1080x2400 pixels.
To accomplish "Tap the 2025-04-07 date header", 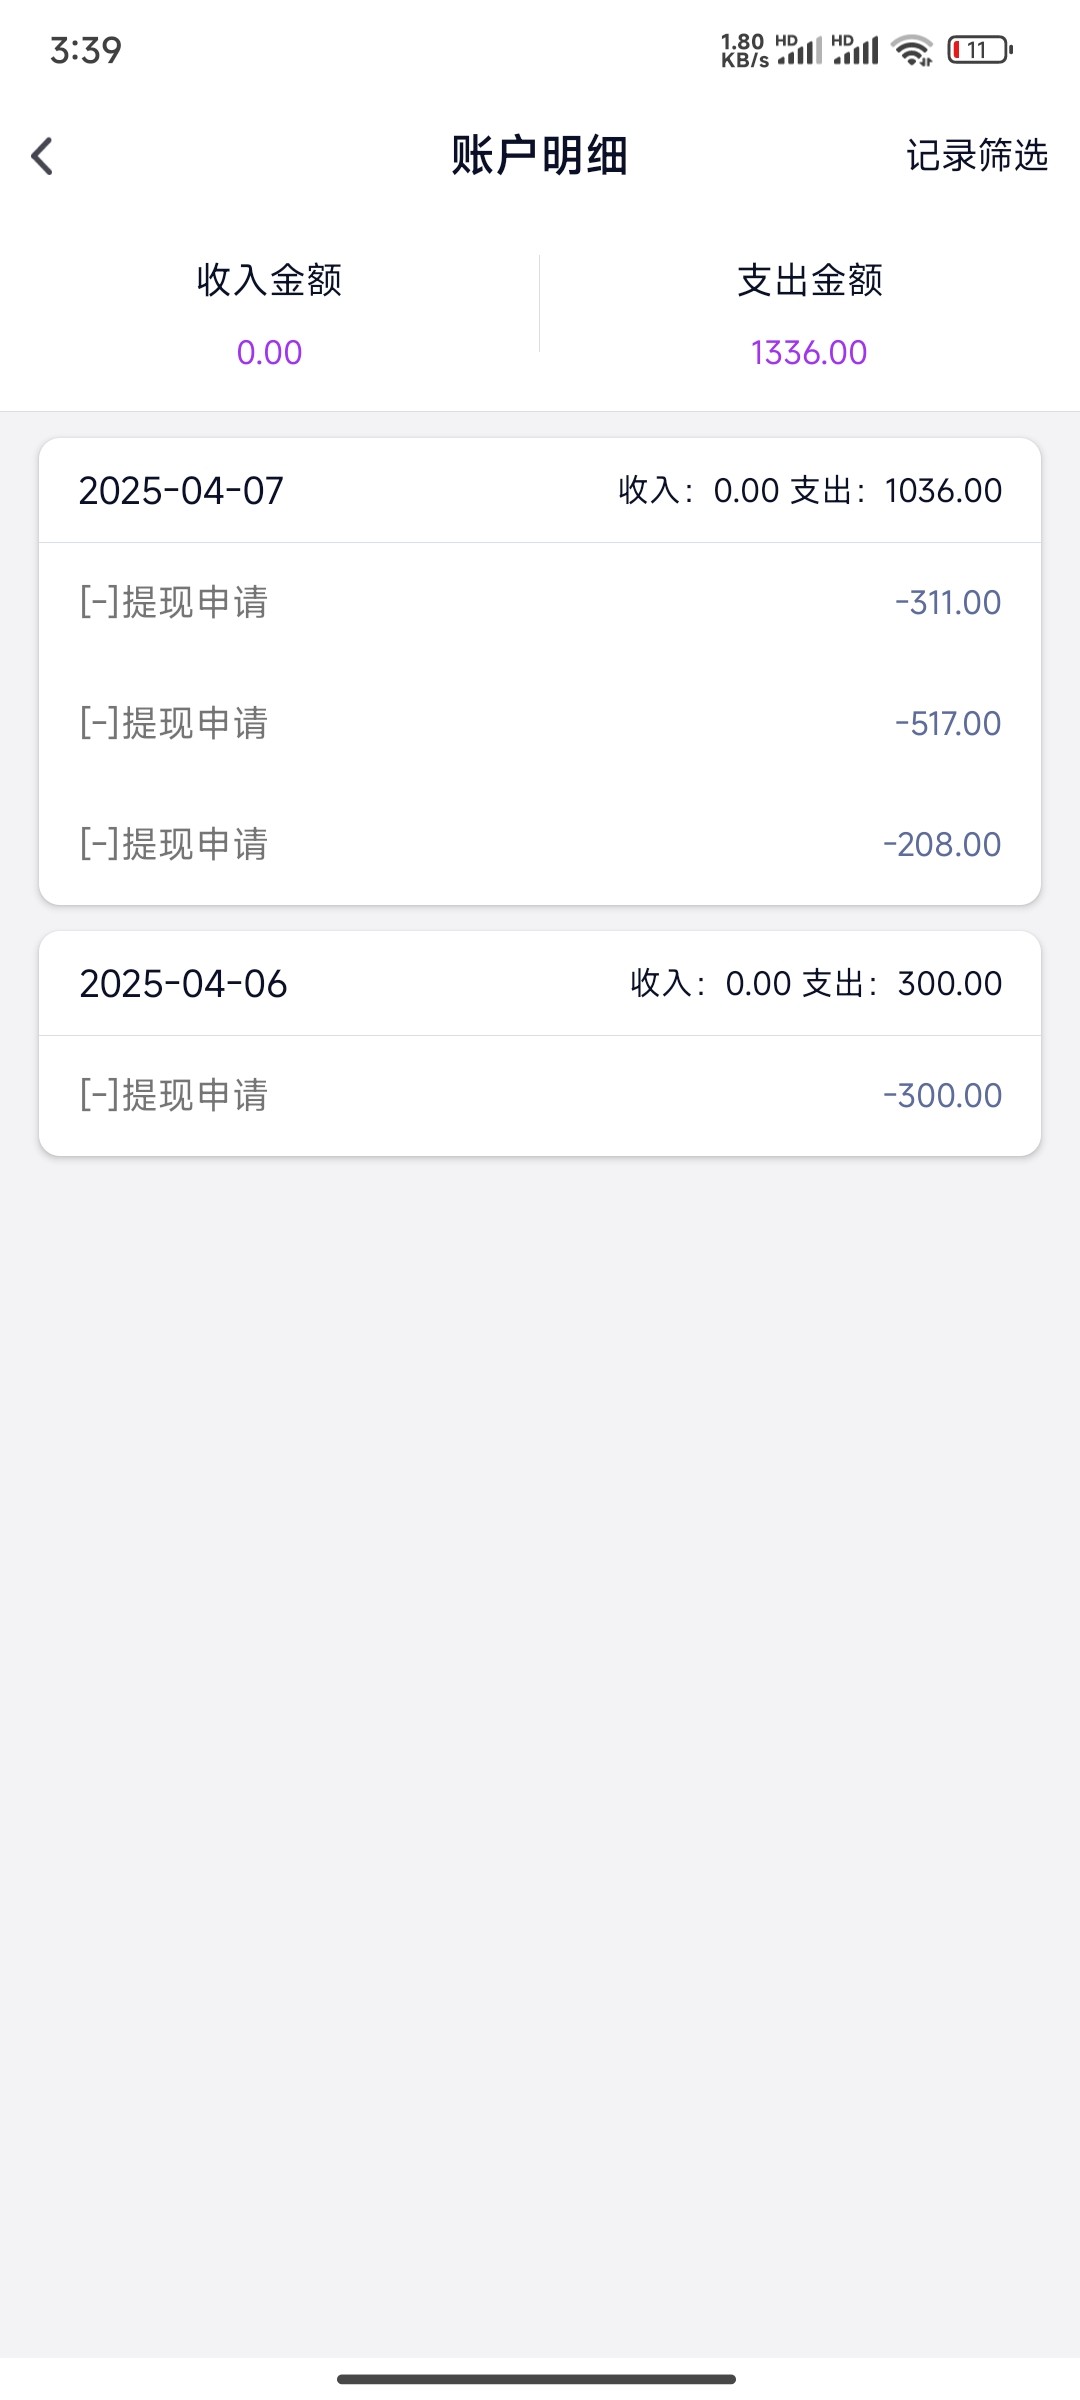I will pyautogui.click(x=181, y=491).
